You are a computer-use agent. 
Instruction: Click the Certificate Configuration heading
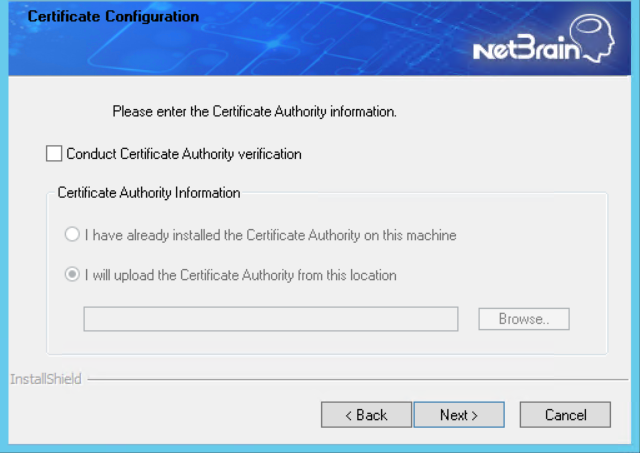tap(113, 17)
